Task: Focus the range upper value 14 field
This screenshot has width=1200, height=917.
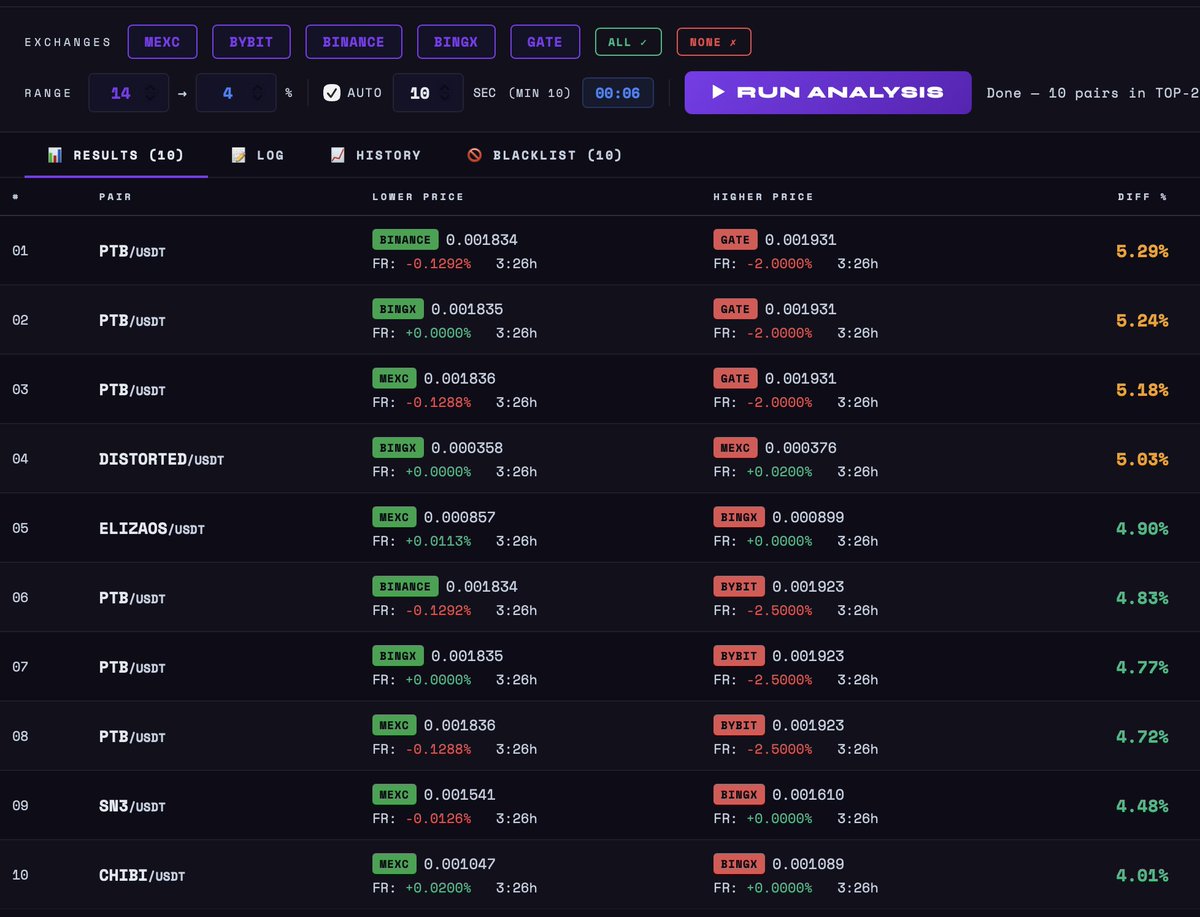Action: 122,93
